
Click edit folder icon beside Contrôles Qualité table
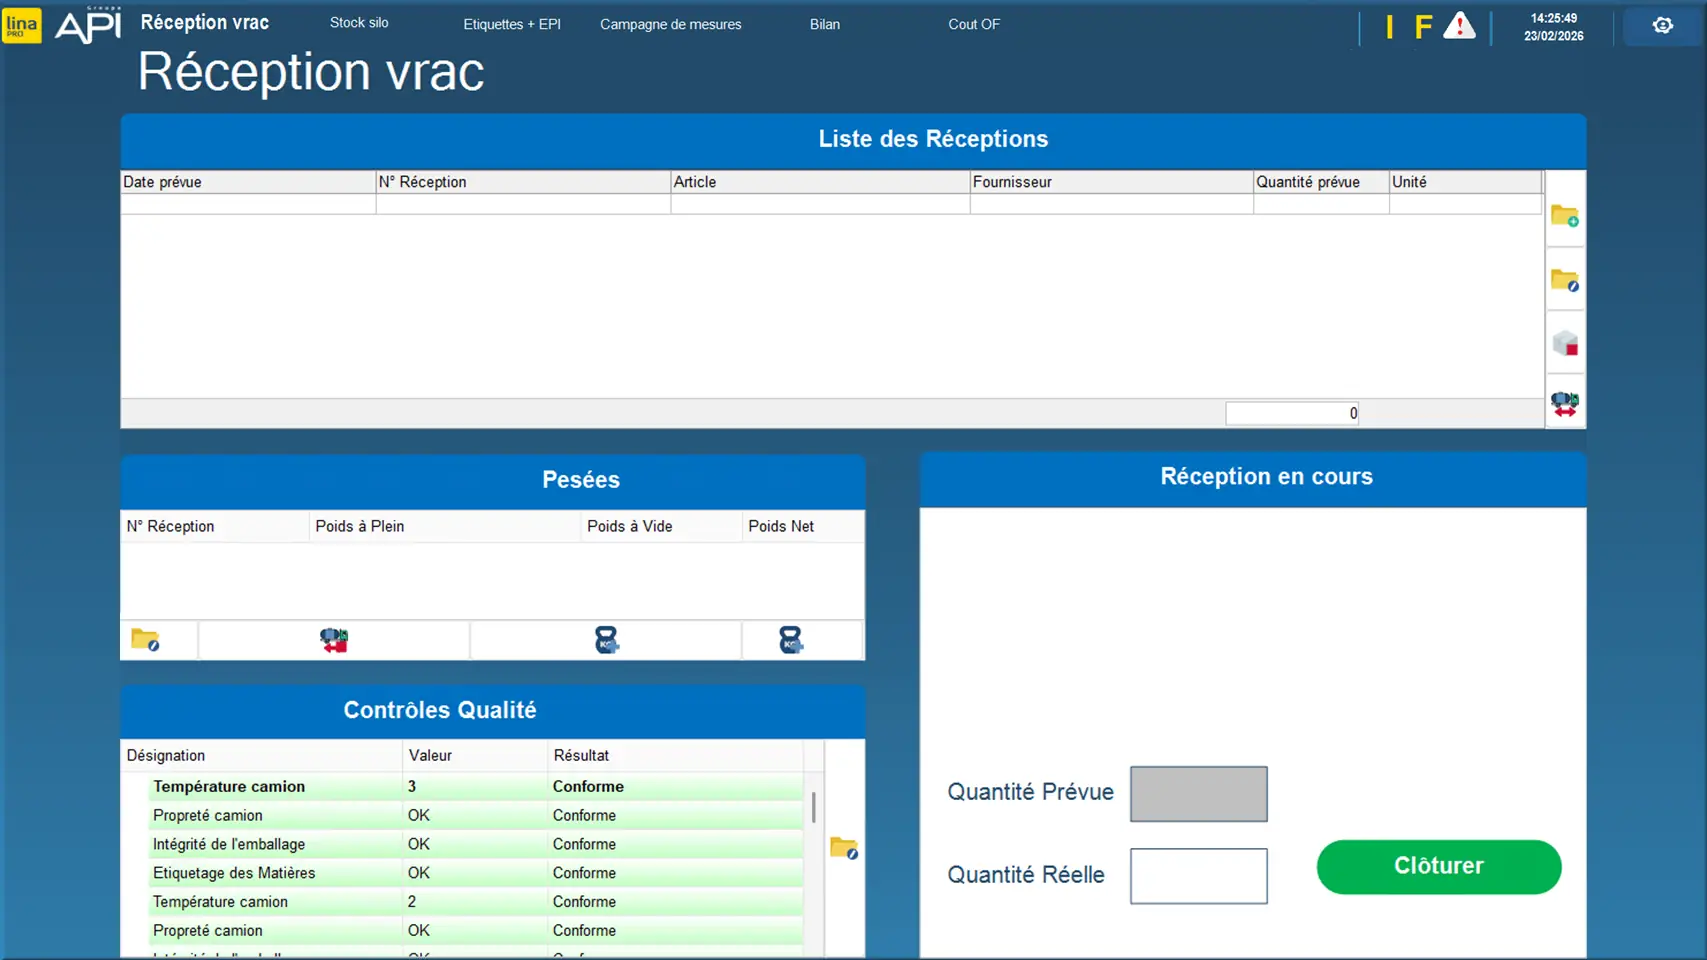click(x=843, y=849)
